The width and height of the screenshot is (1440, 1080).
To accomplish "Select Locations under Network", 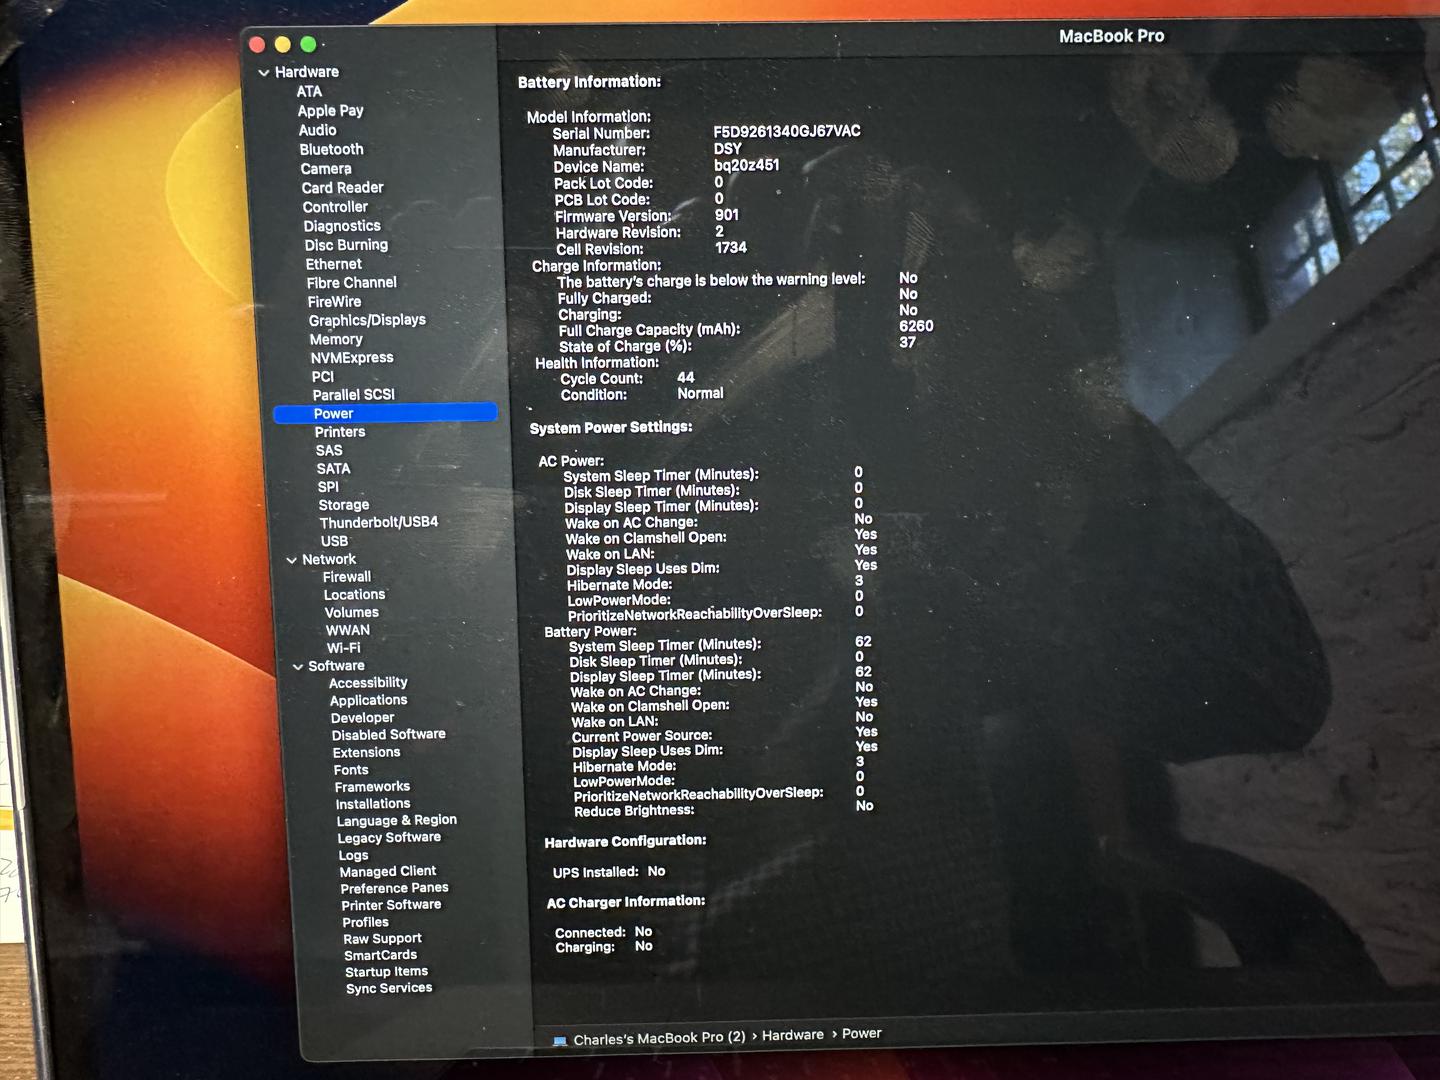I will click(354, 595).
